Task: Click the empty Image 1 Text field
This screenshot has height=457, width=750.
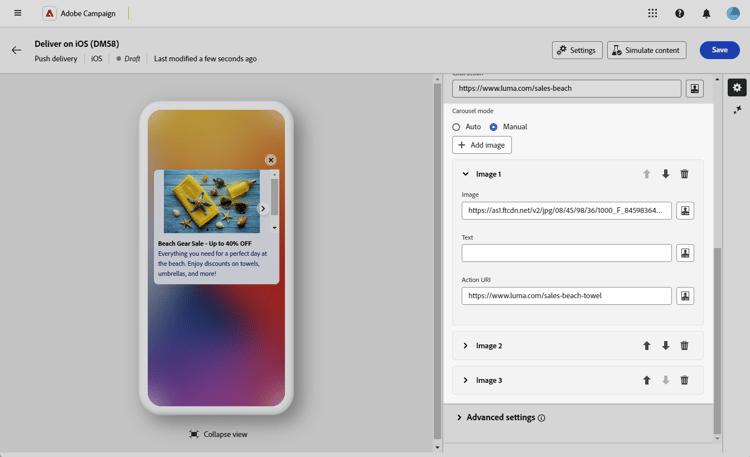Action: [x=566, y=253]
